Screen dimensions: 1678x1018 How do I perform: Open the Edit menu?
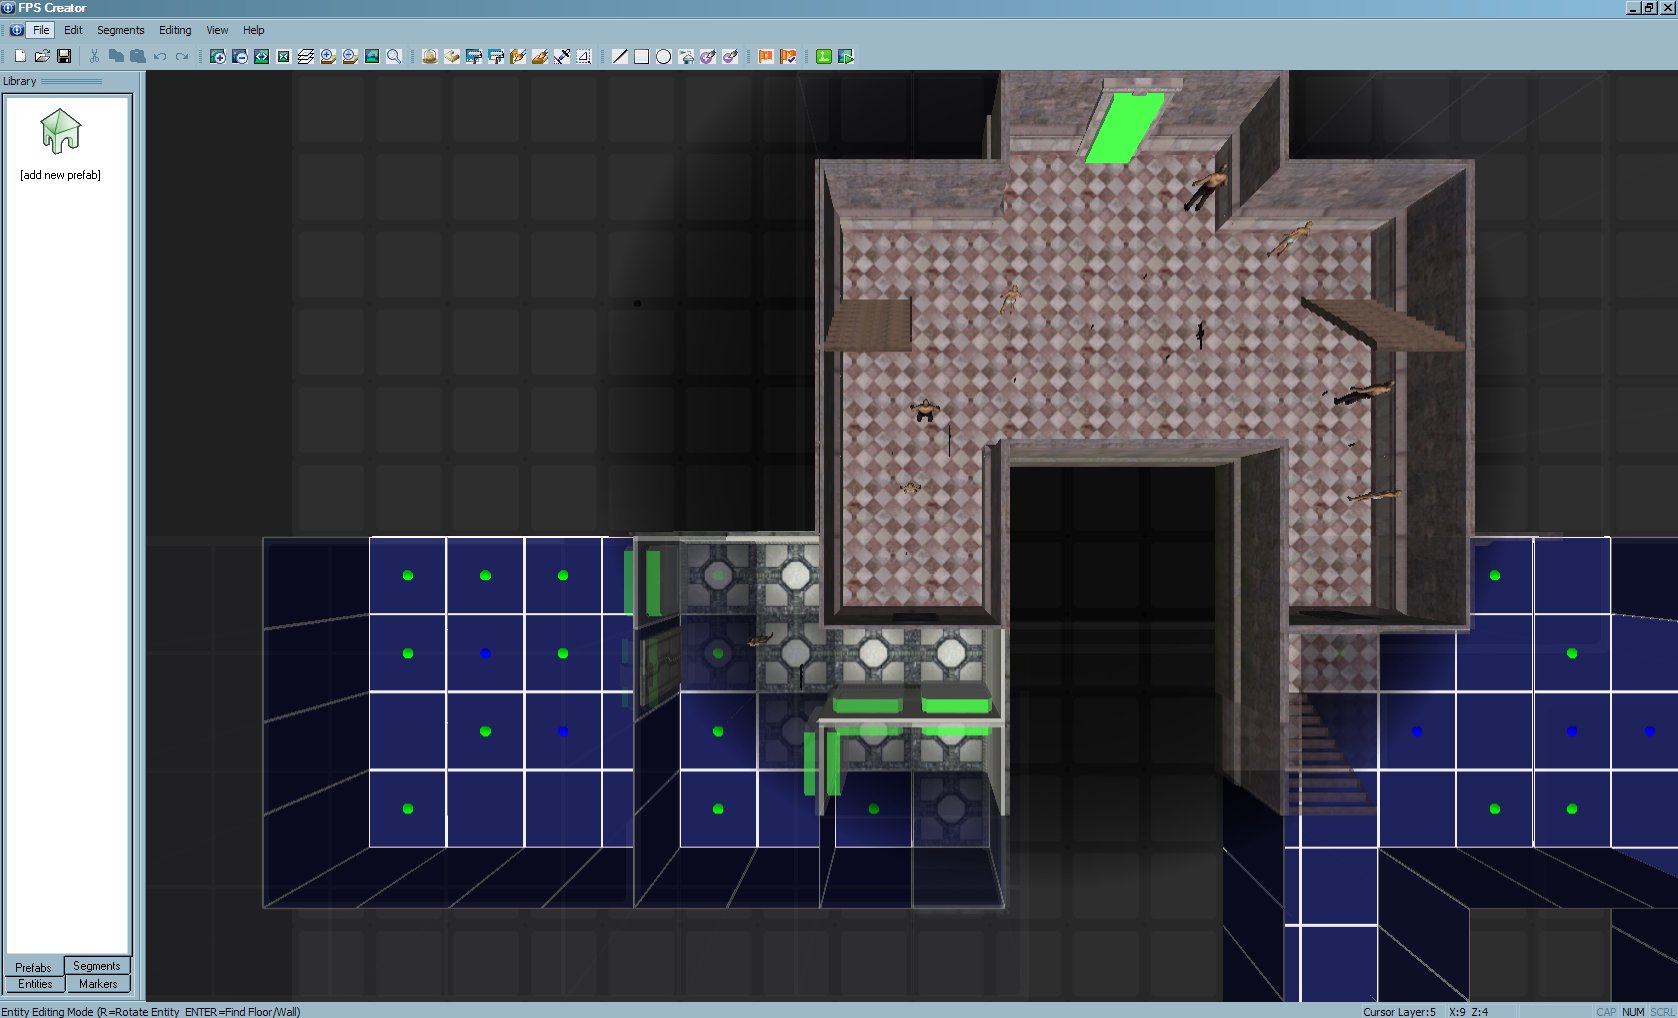coord(74,30)
